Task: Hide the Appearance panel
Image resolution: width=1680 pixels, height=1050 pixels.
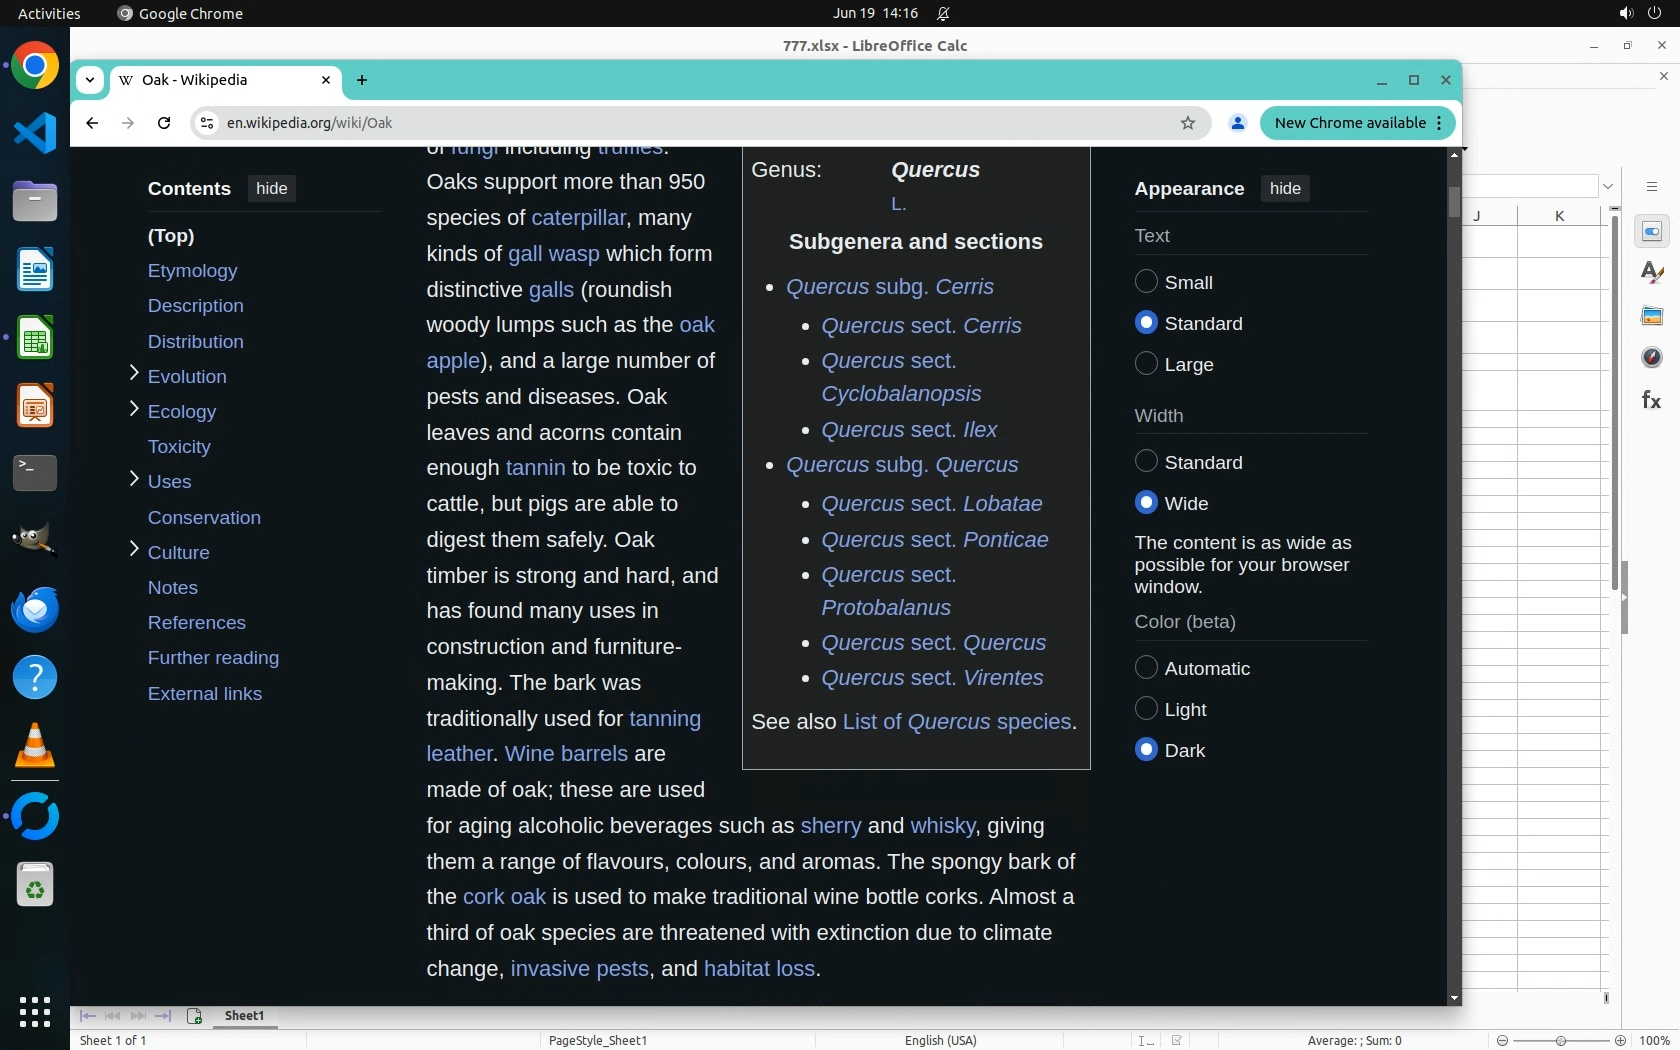Action: tap(1284, 189)
